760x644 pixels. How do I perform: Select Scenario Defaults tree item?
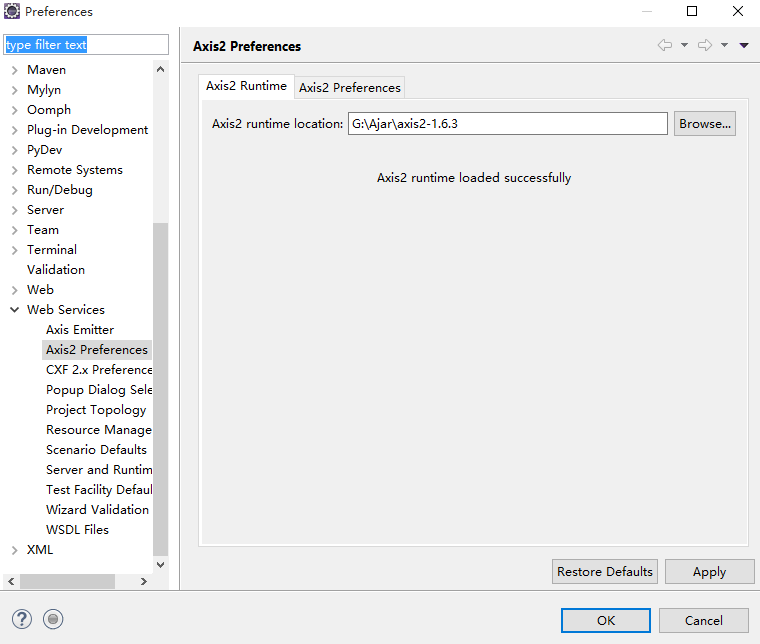coord(96,450)
